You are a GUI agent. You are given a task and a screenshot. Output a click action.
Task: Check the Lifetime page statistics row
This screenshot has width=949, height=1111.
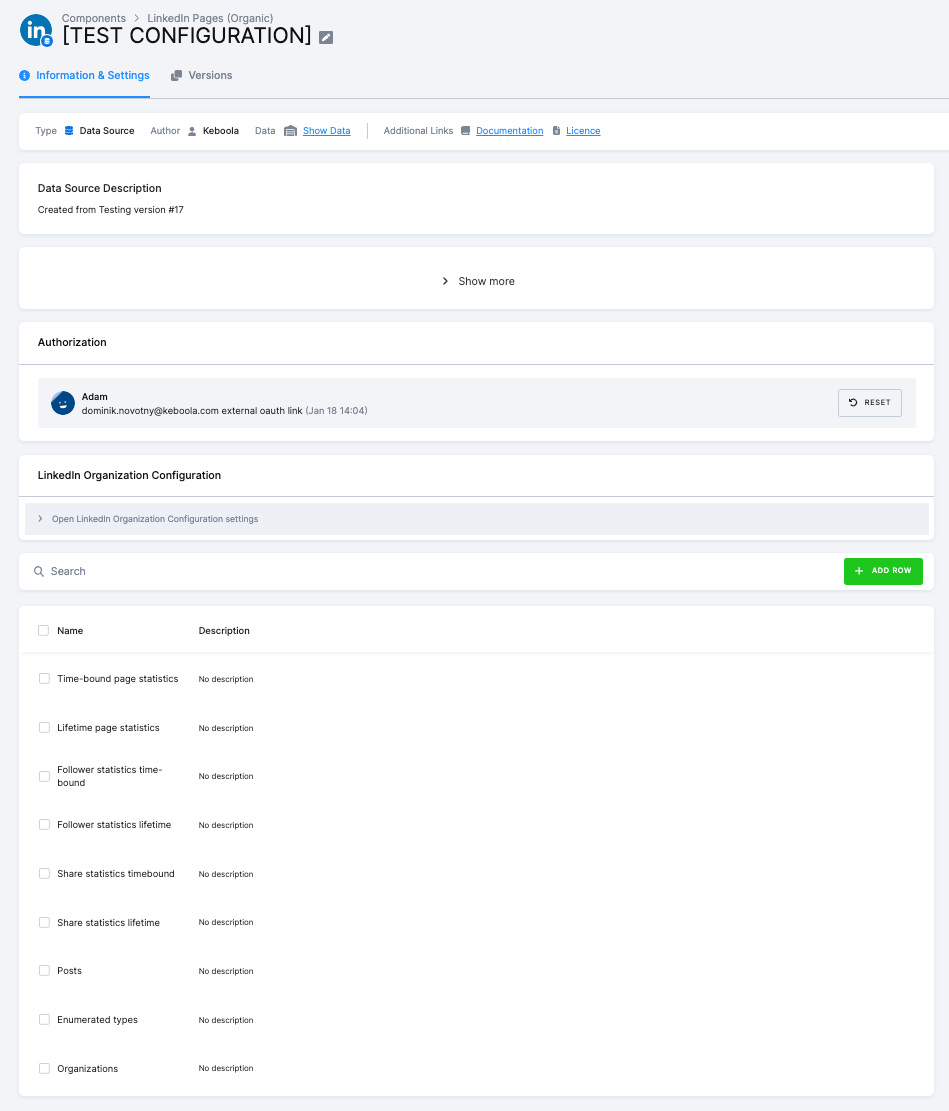click(44, 728)
